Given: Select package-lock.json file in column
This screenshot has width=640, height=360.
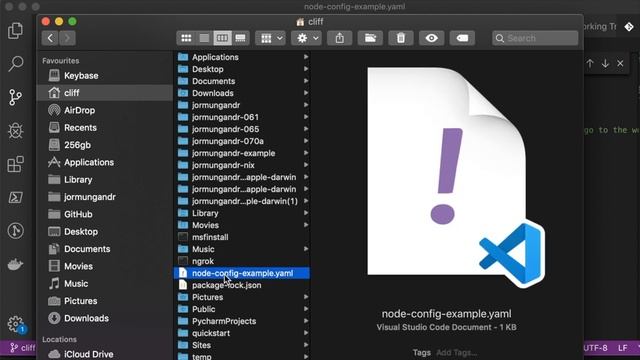Looking at the screenshot, I should coord(242,285).
